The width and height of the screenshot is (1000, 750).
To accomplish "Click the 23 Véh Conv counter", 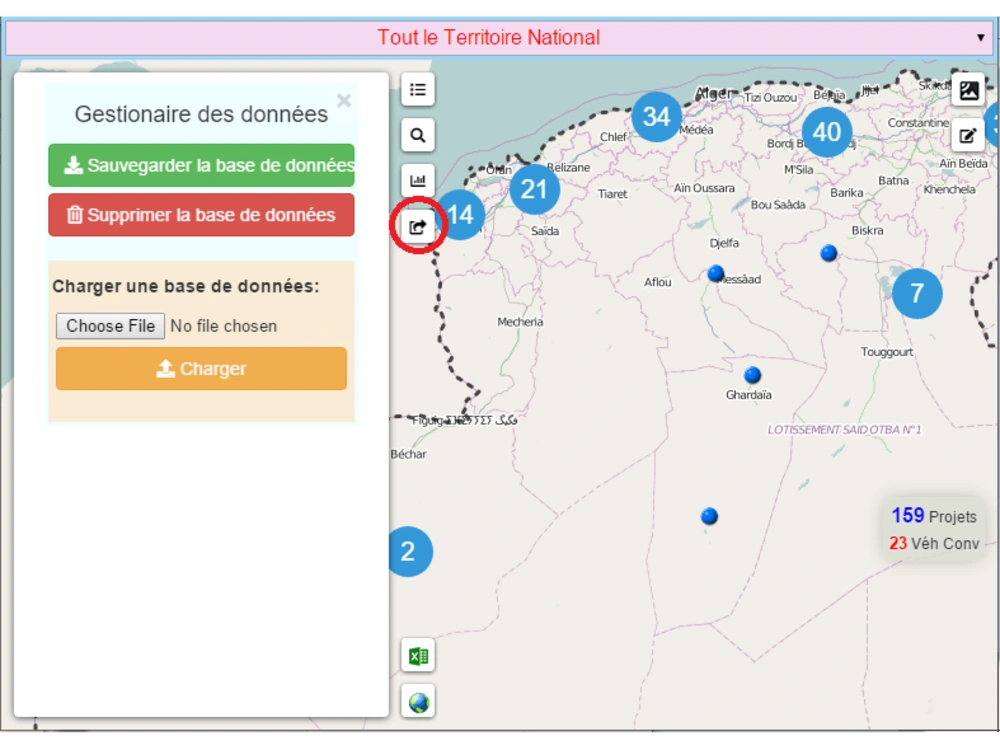I will [x=934, y=543].
